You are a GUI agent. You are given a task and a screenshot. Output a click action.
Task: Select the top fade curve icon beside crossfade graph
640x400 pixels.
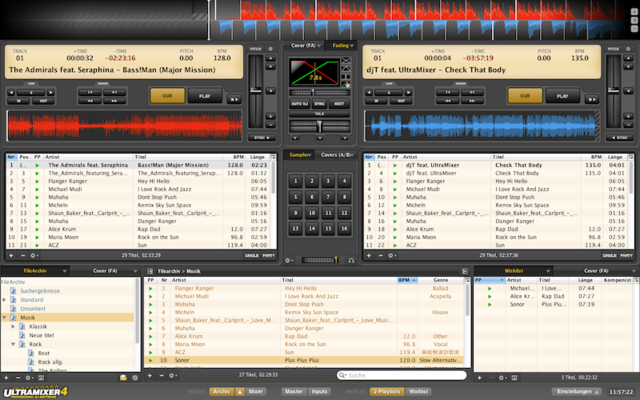pyautogui.click(x=346, y=61)
